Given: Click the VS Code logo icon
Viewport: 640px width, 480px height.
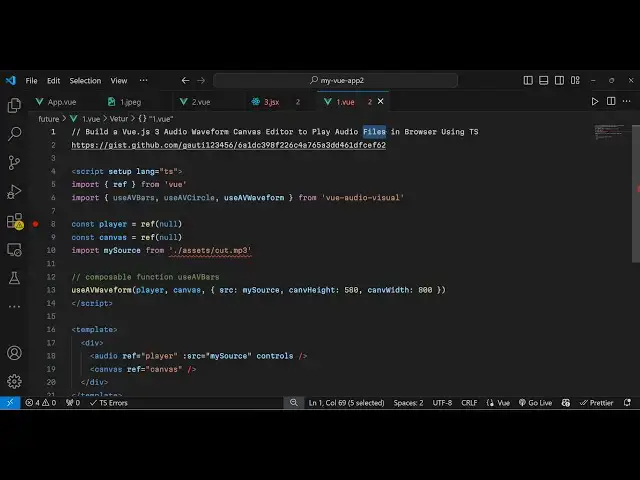Looking at the screenshot, I should [11, 80].
